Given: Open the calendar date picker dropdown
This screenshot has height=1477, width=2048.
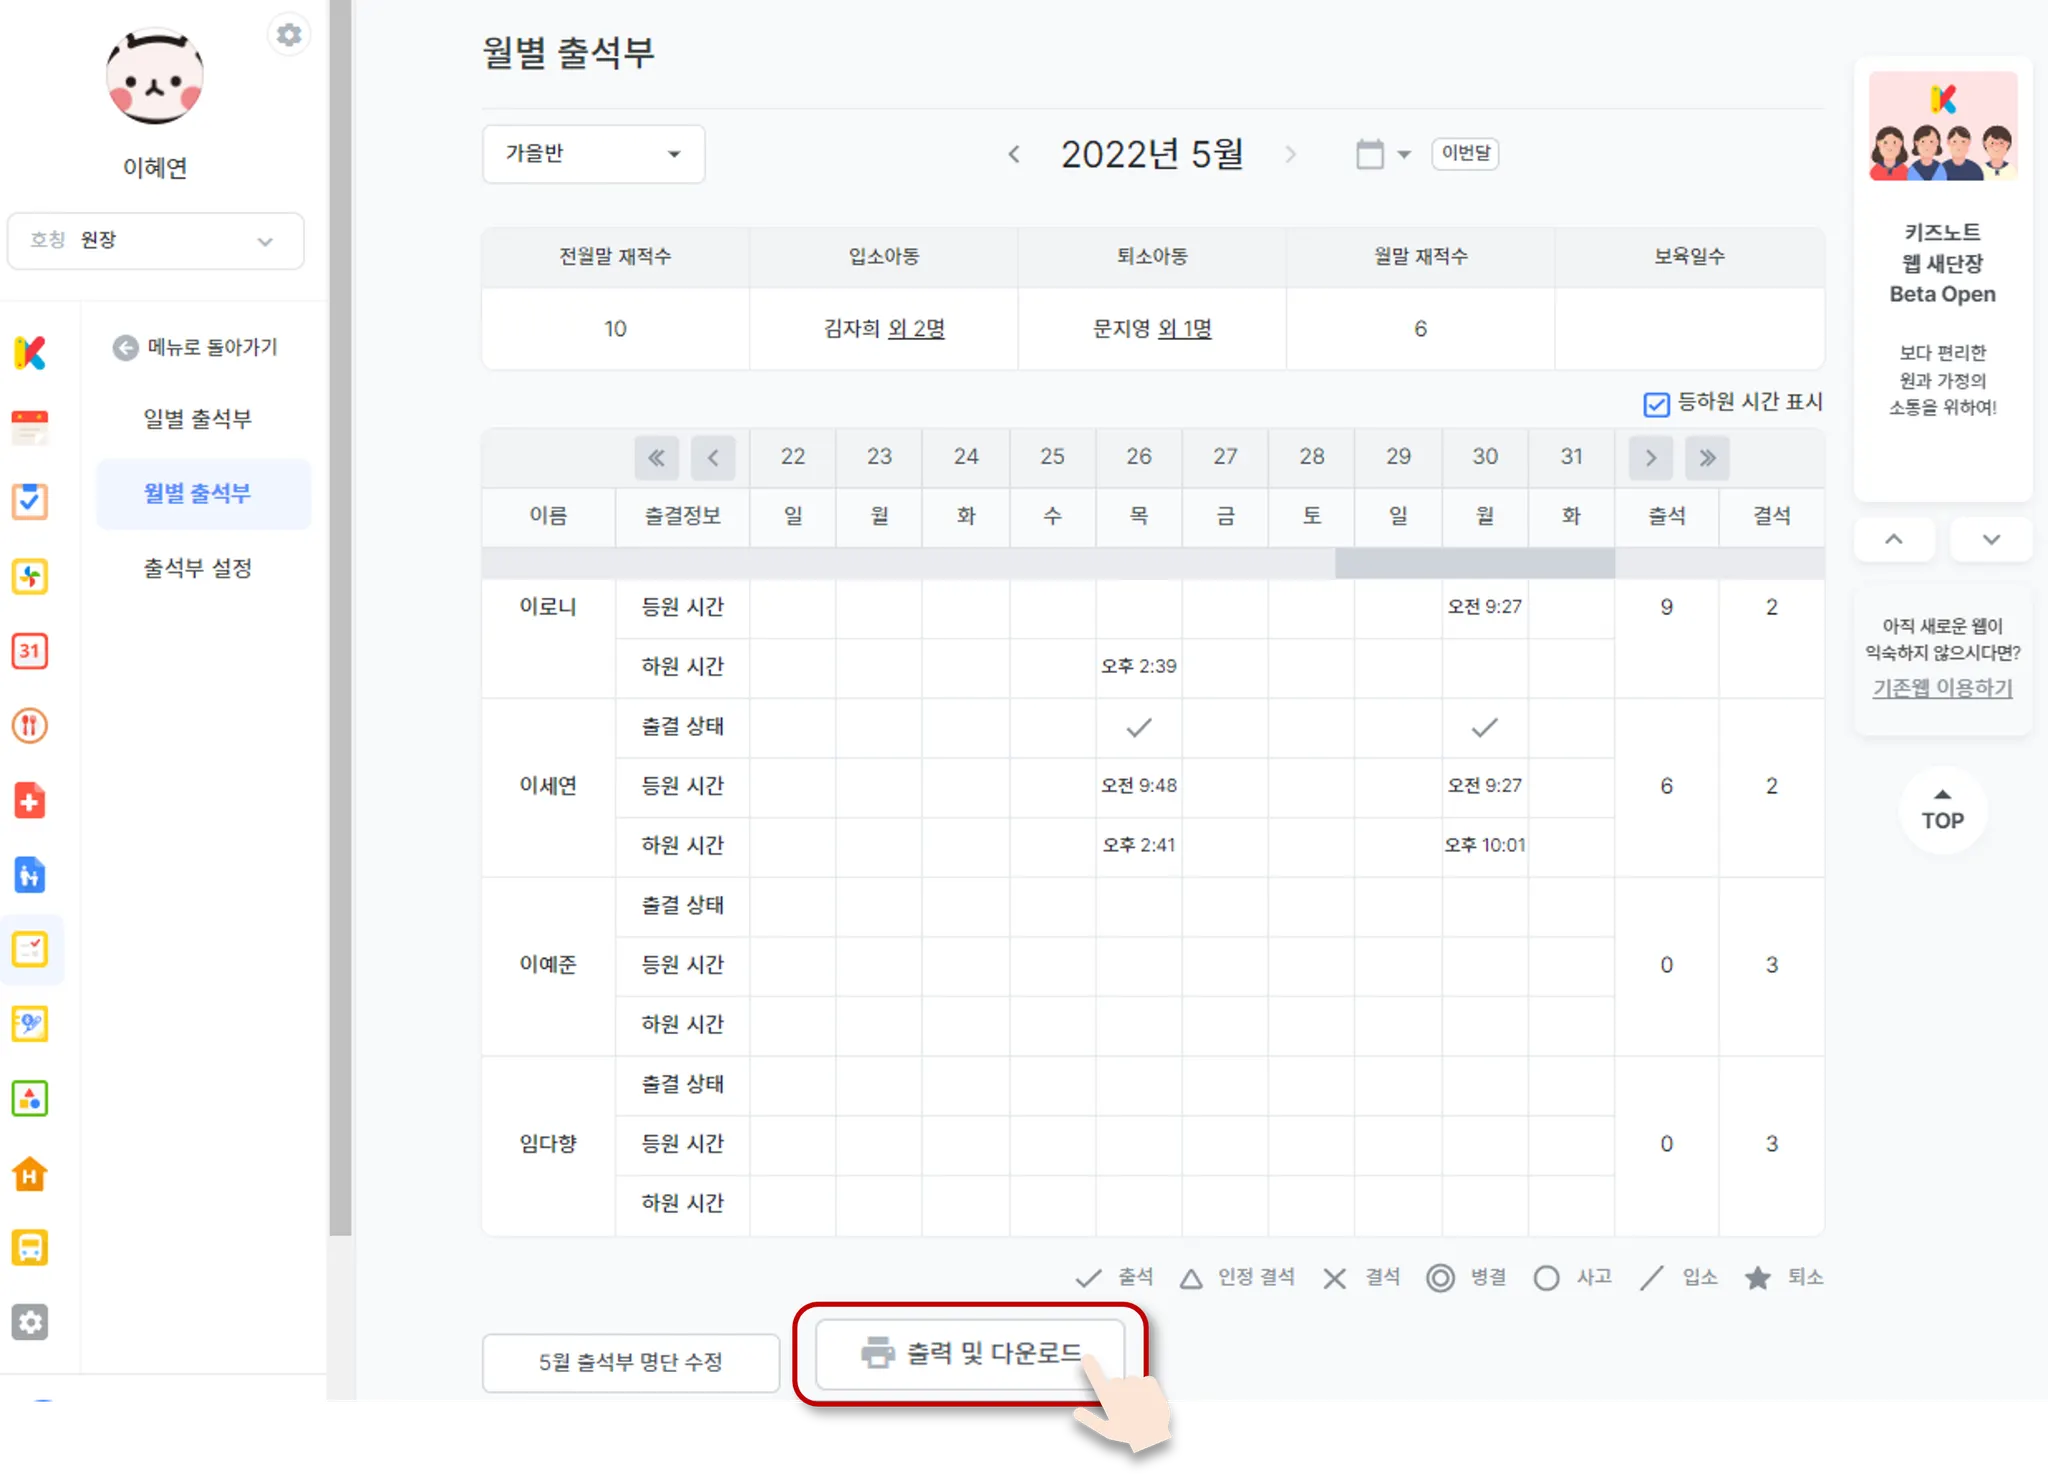Looking at the screenshot, I should coord(1383,154).
